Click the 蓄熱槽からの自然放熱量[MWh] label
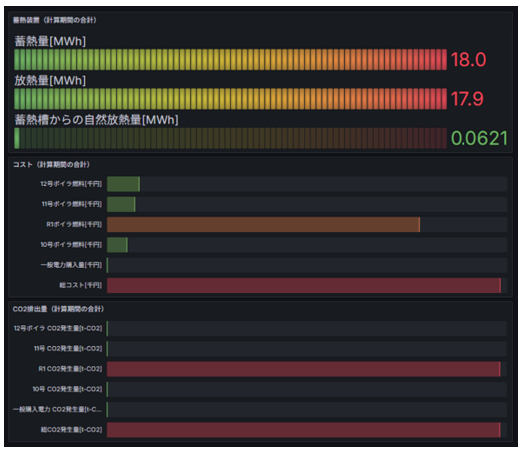 click(97, 120)
